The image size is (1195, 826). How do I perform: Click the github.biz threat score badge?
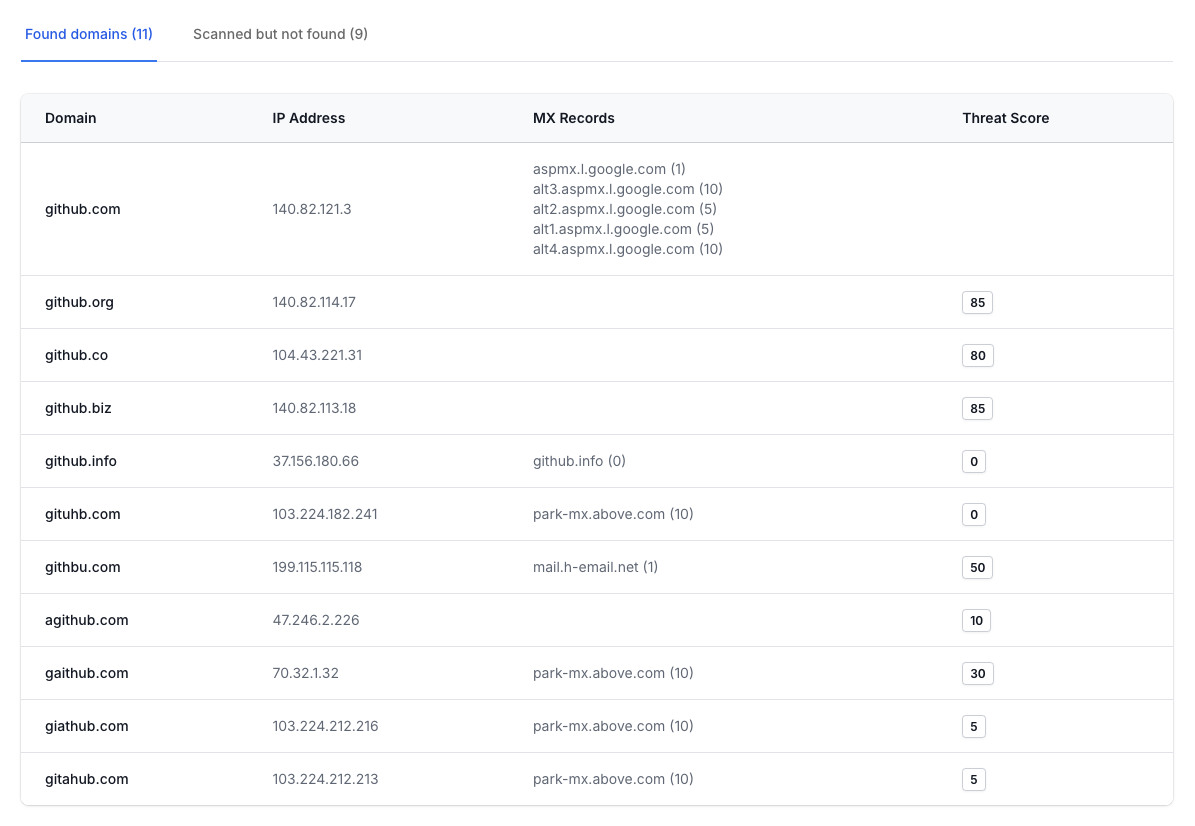pos(977,408)
